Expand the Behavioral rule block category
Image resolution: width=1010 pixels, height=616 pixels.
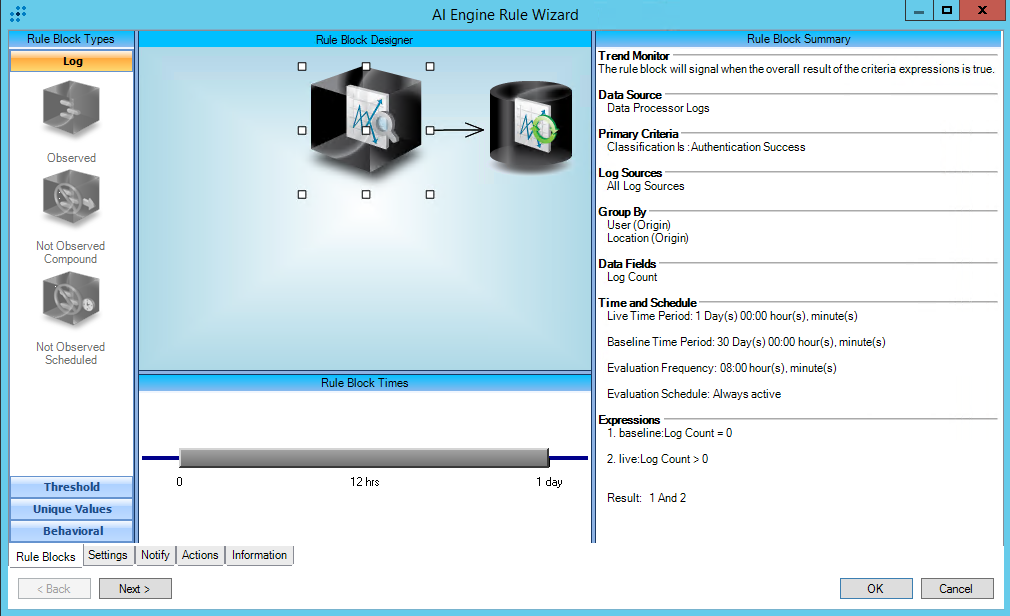pyautogui.click(x=71, y=531)
